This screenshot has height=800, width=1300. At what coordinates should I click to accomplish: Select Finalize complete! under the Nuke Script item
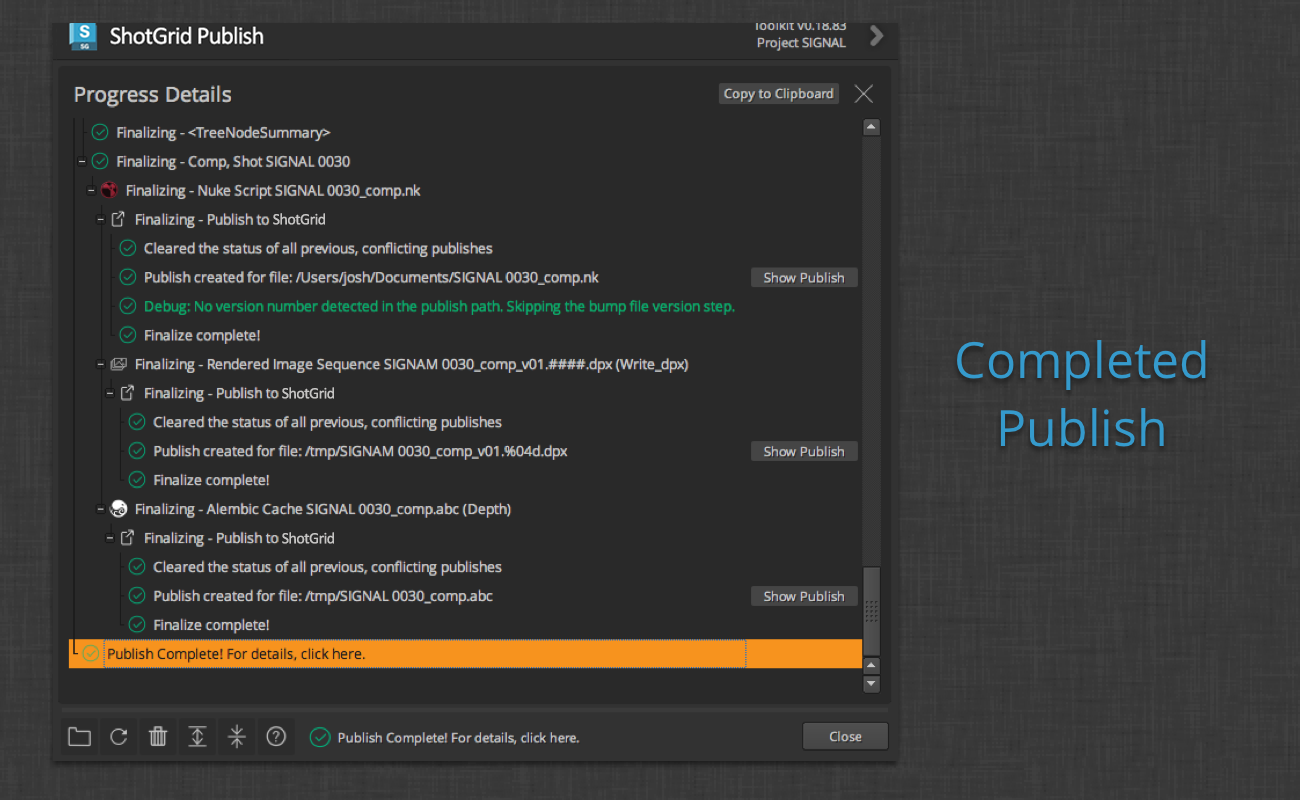202,335
